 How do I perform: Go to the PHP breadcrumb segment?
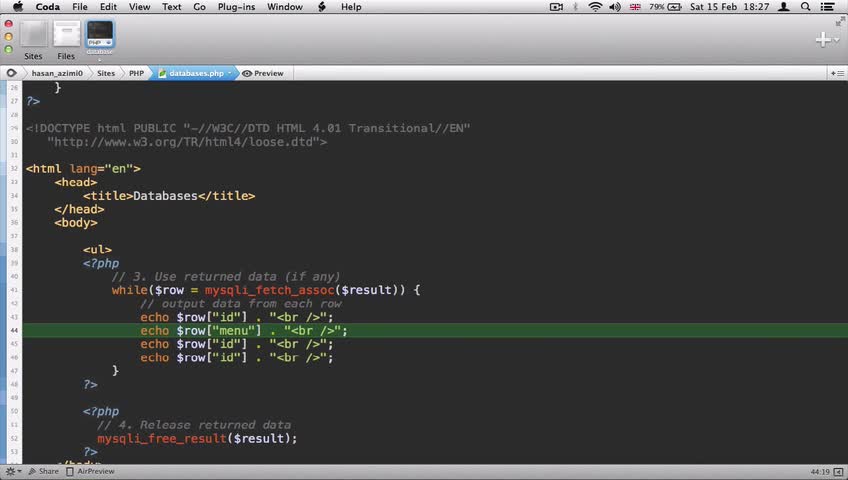point(136,73)
